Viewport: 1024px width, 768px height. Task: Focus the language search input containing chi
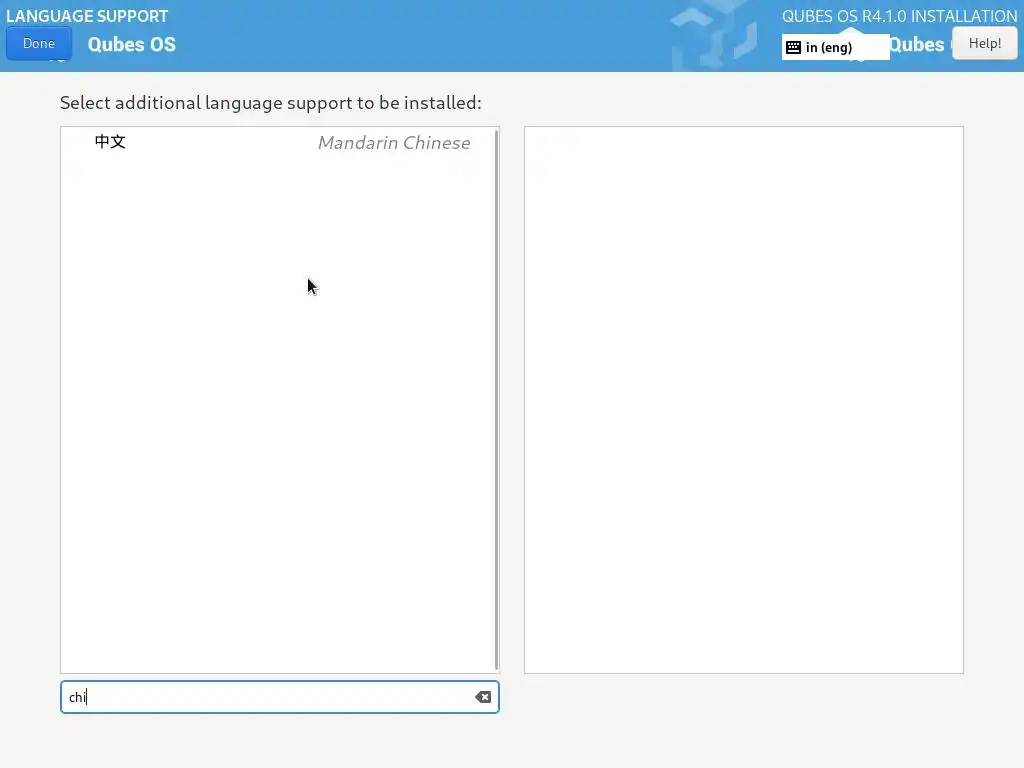tap(280, 697)
